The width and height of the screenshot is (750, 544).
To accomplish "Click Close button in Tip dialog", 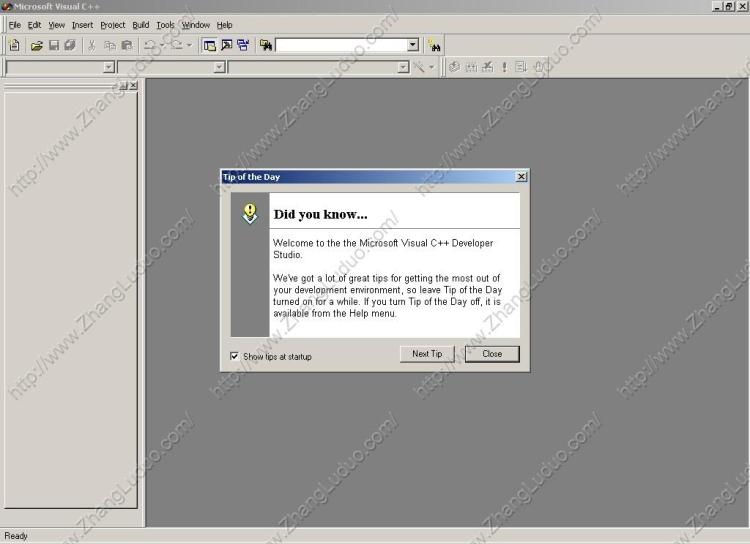I will [492, 354].
